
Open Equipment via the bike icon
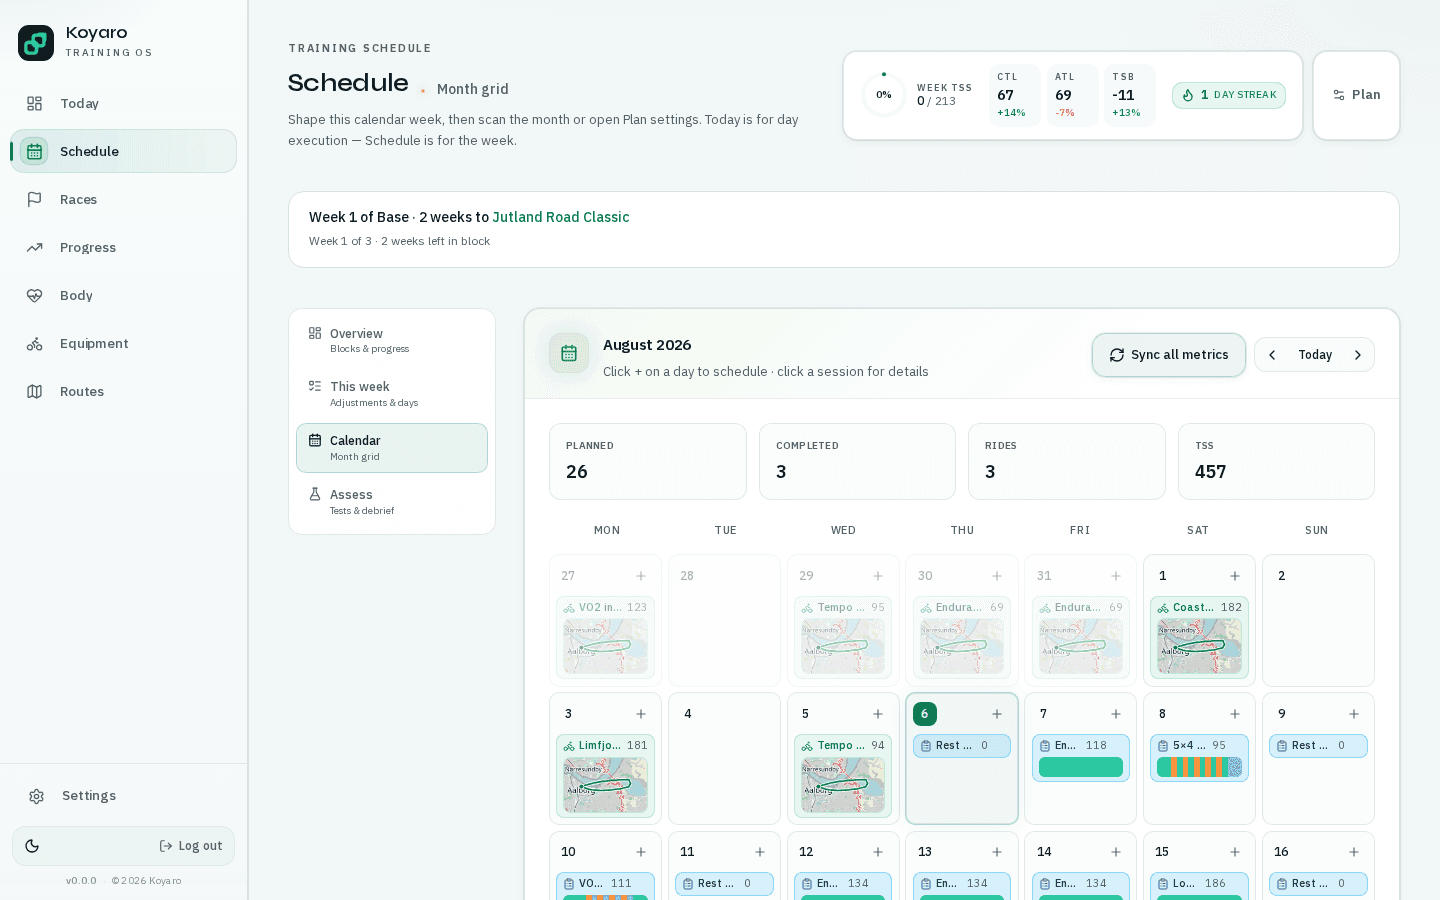point(34,343)
